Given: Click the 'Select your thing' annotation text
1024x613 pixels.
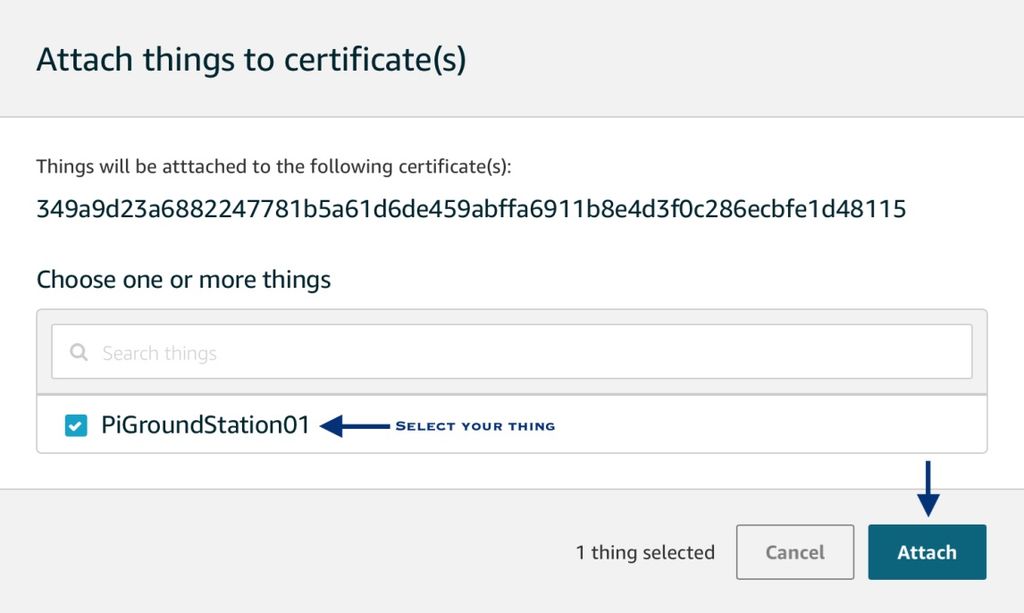Looking at the screenshot, I should pos(475,426).
